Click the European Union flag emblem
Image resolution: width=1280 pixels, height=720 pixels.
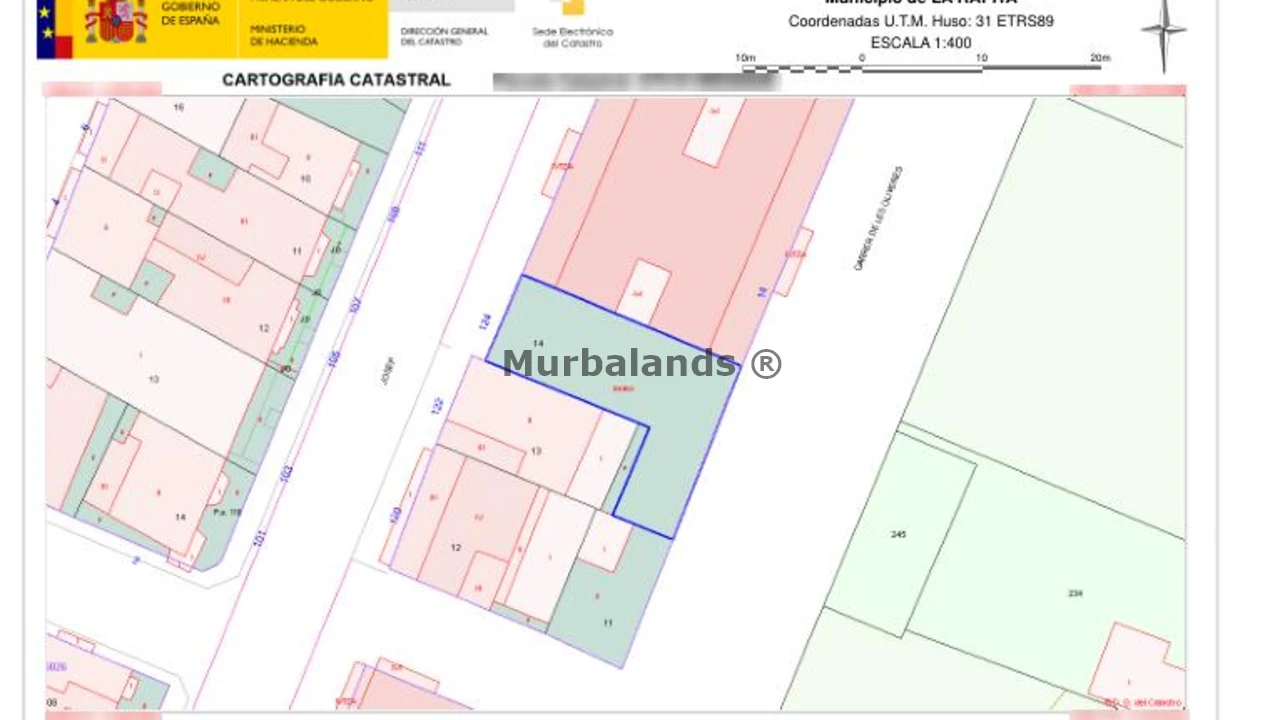point(53,28)
